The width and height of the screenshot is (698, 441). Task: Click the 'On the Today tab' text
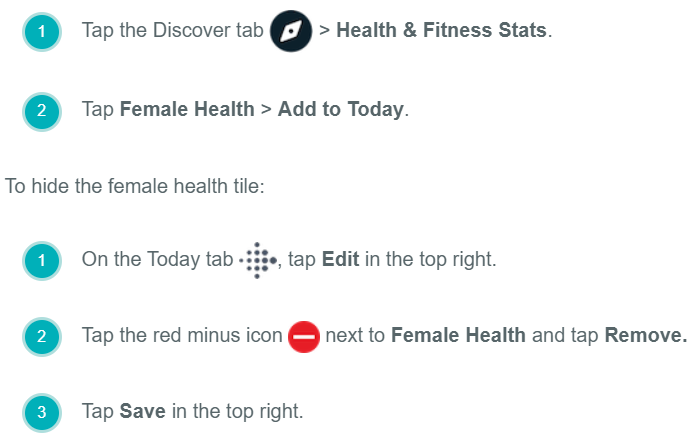(157, 260)
